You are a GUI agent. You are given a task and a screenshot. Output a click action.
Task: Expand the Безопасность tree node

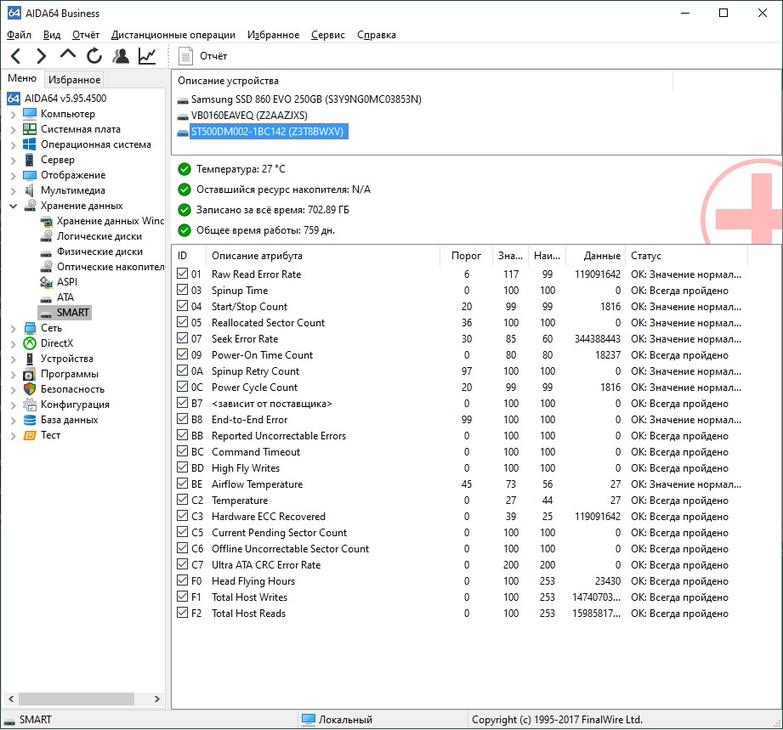coord(13,390)
